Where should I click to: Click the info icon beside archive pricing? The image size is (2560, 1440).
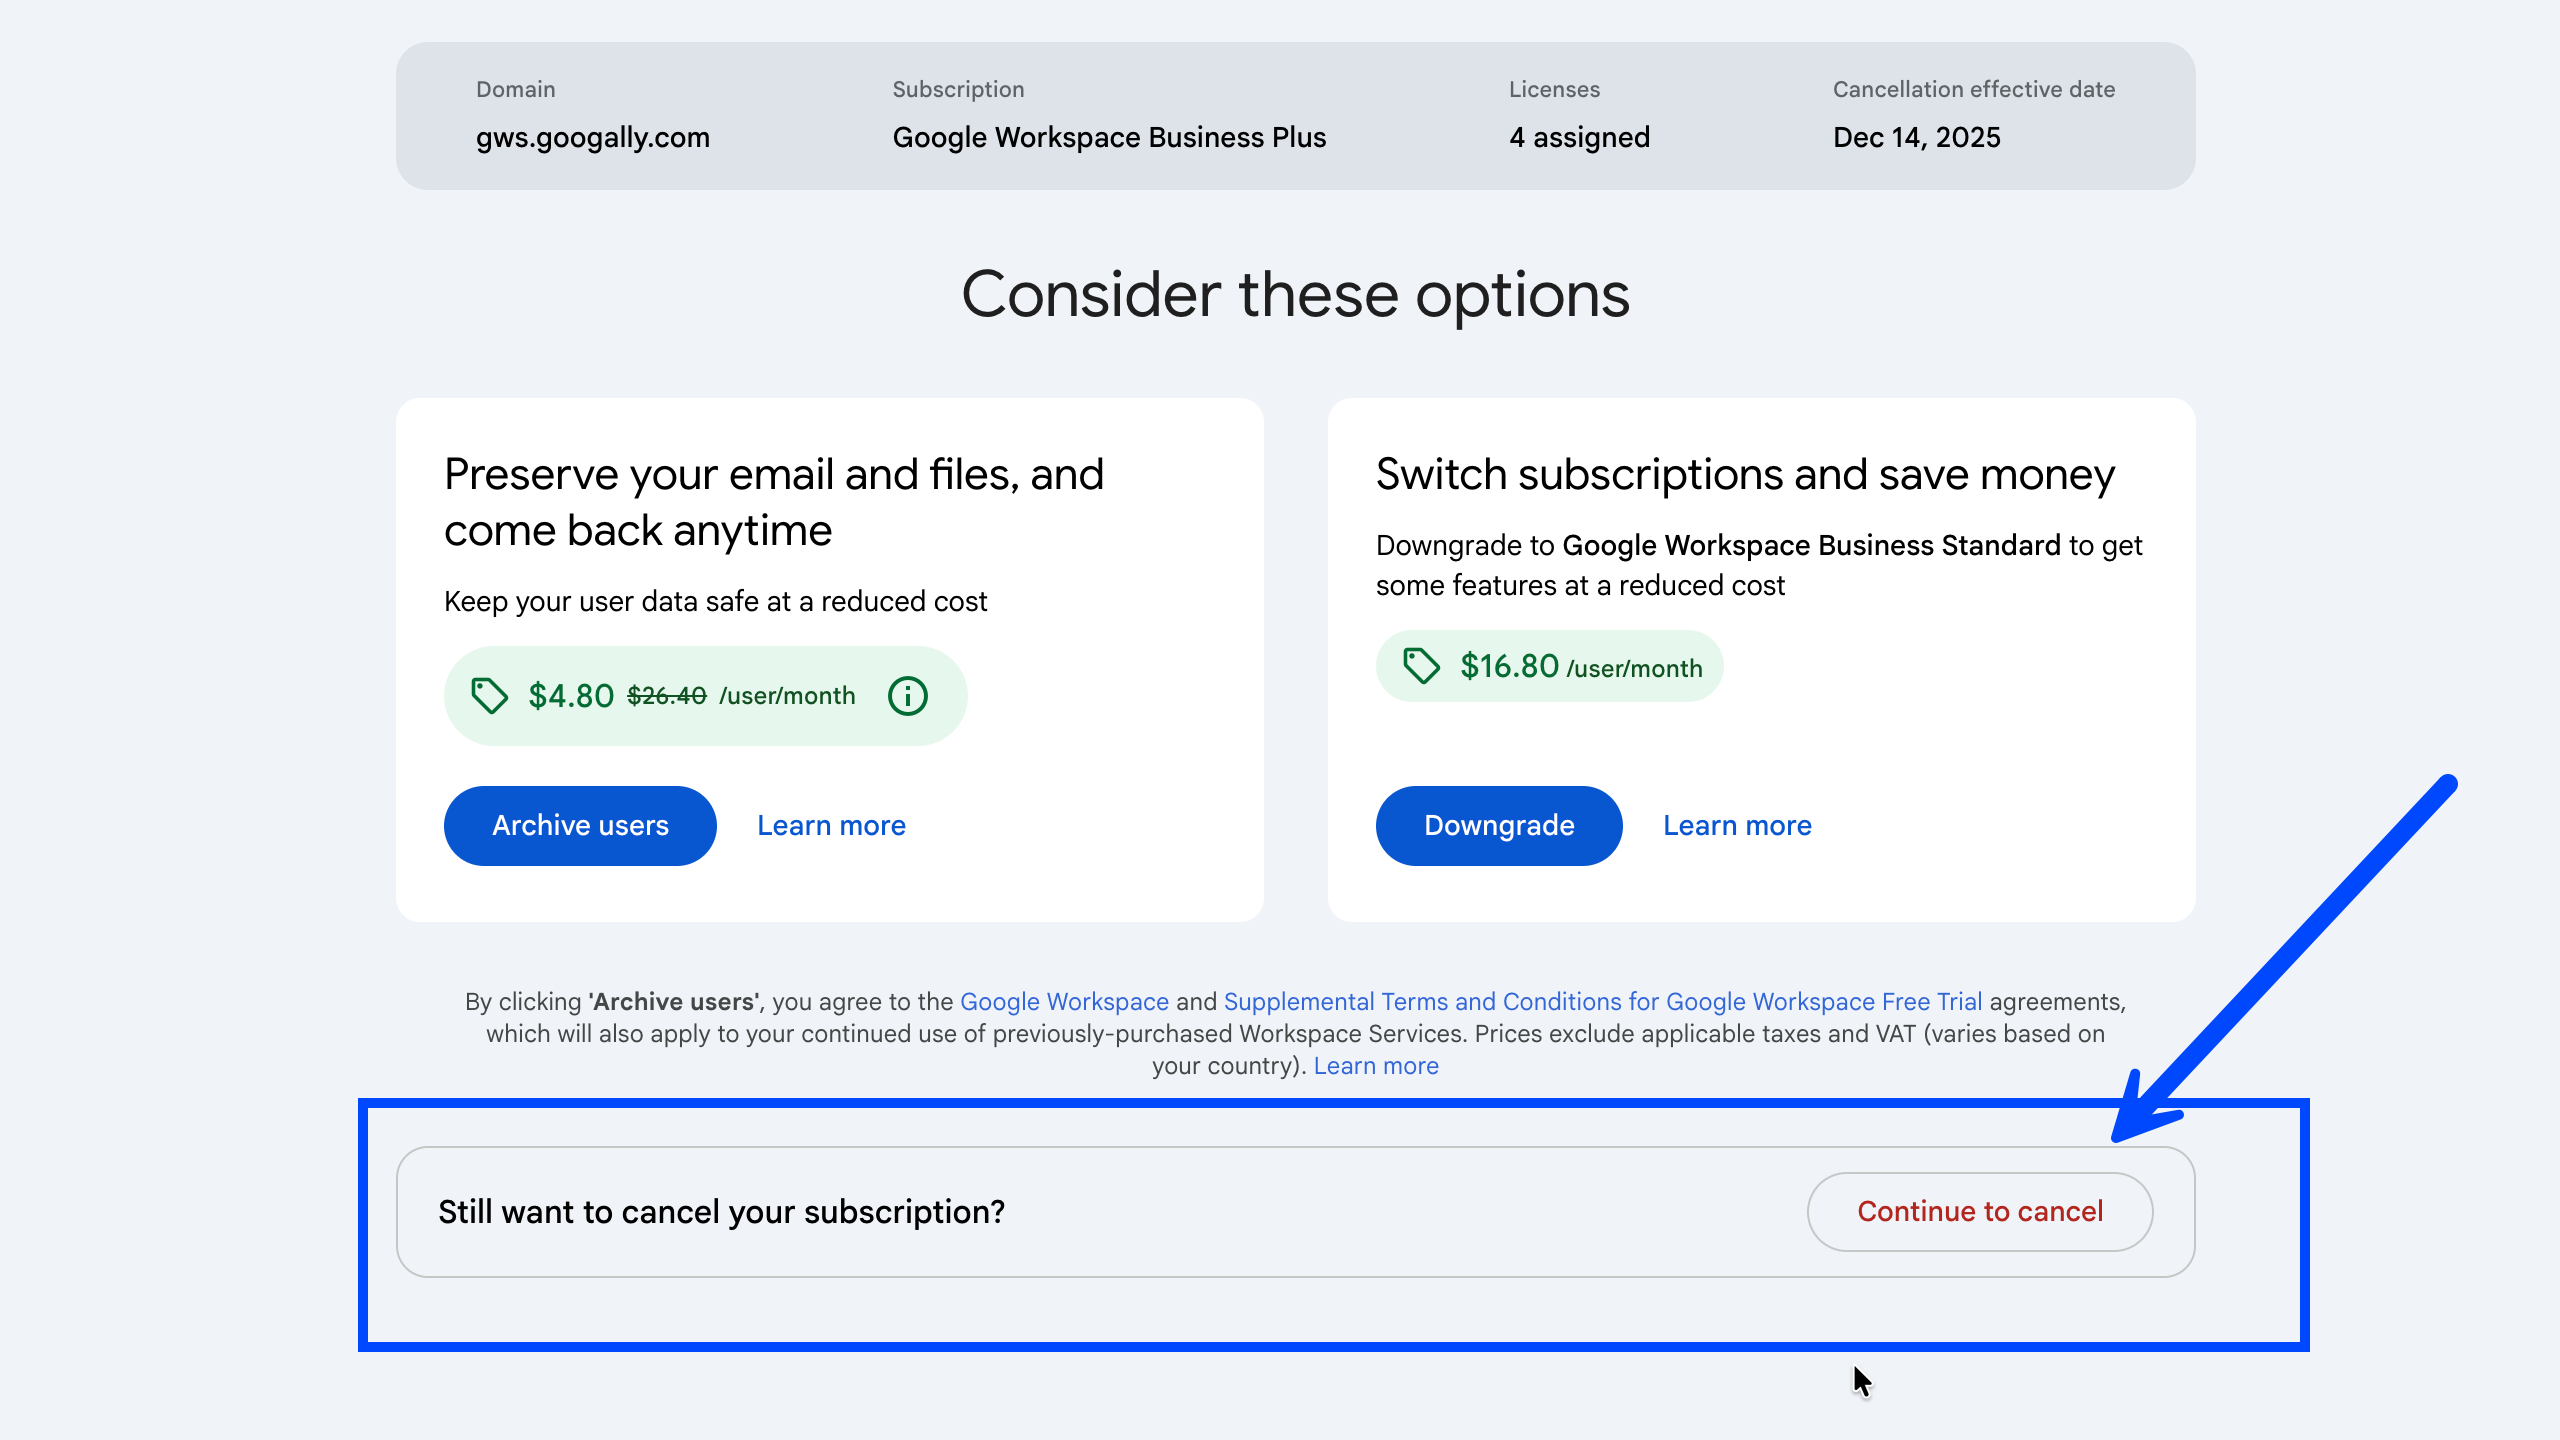(907, 696)
